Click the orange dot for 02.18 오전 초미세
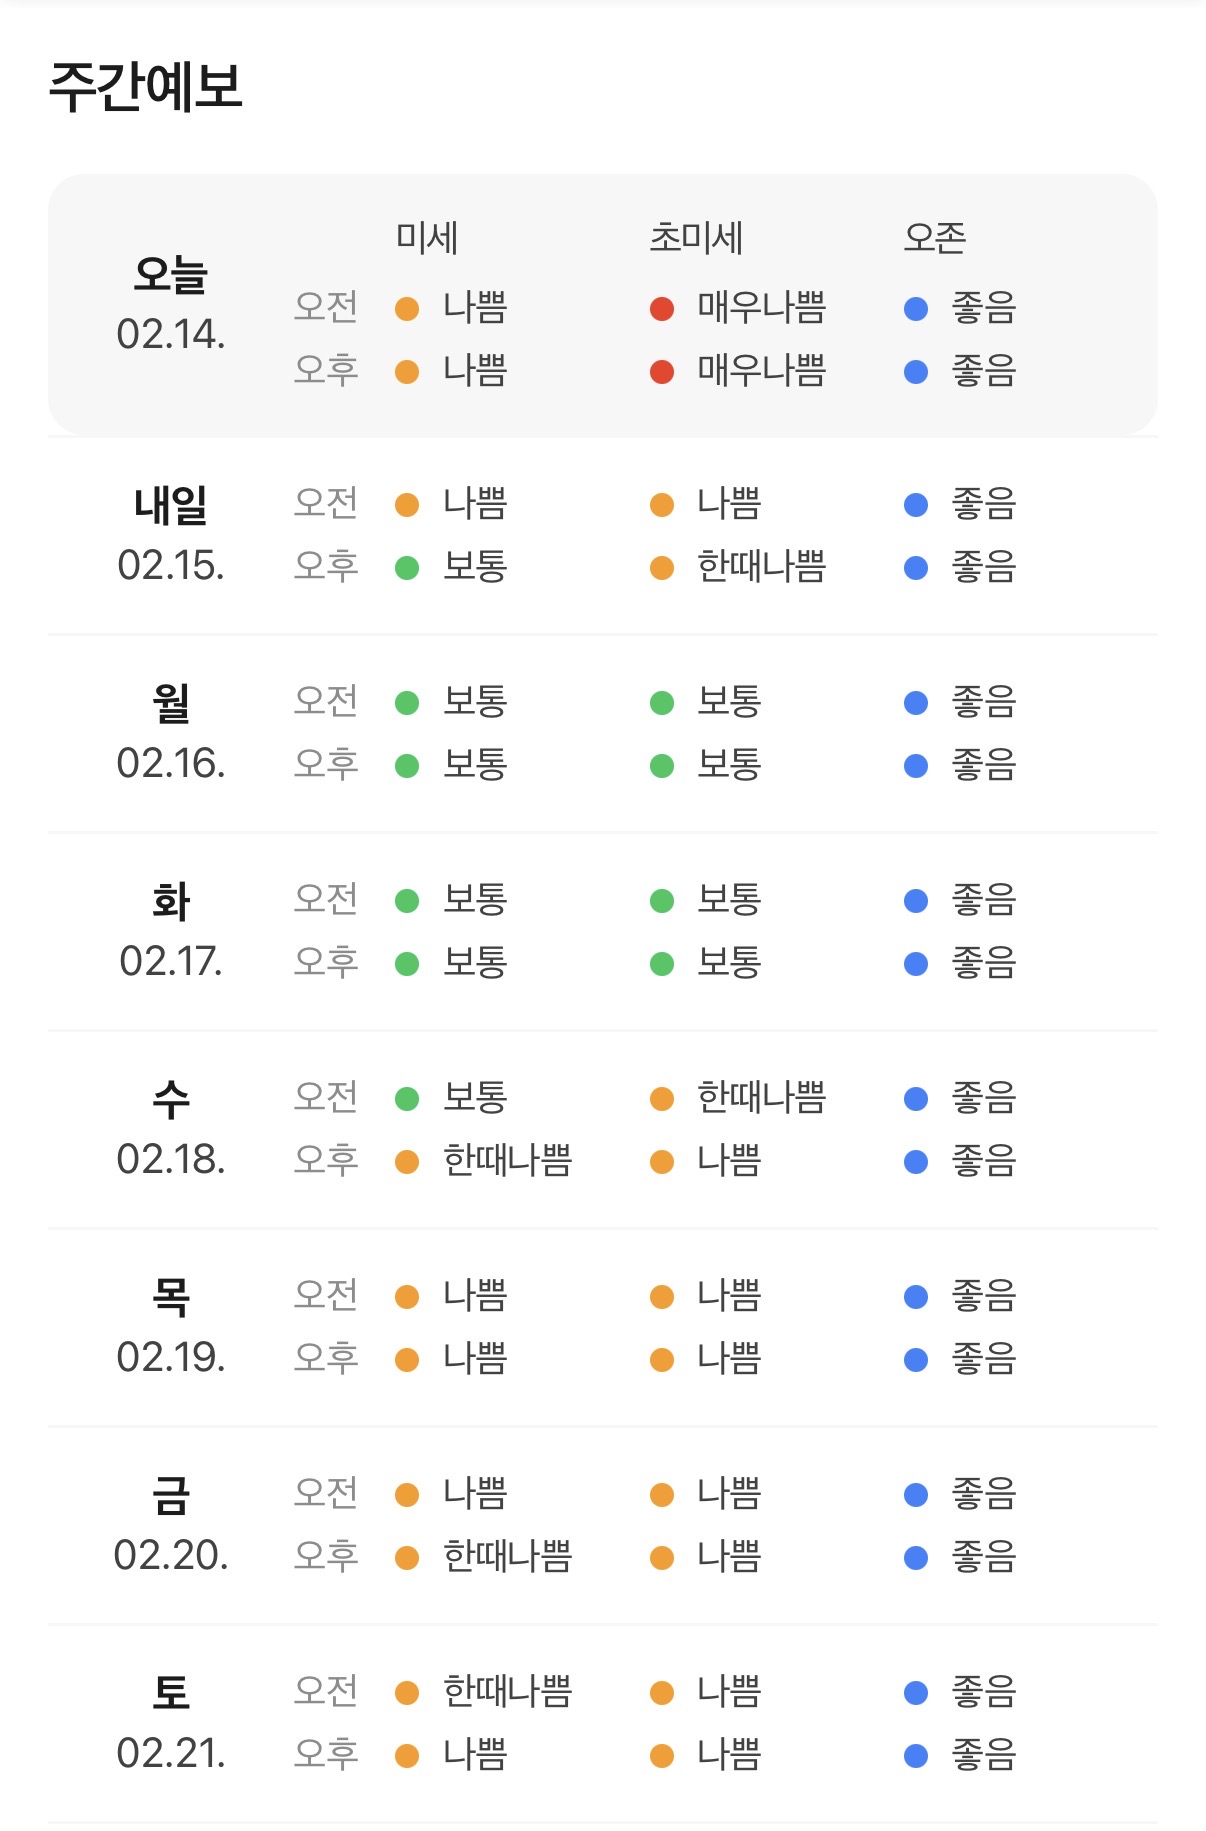Image resolution: width=1206 pixels, height=1831 pixels. (x=661, y=1099)
